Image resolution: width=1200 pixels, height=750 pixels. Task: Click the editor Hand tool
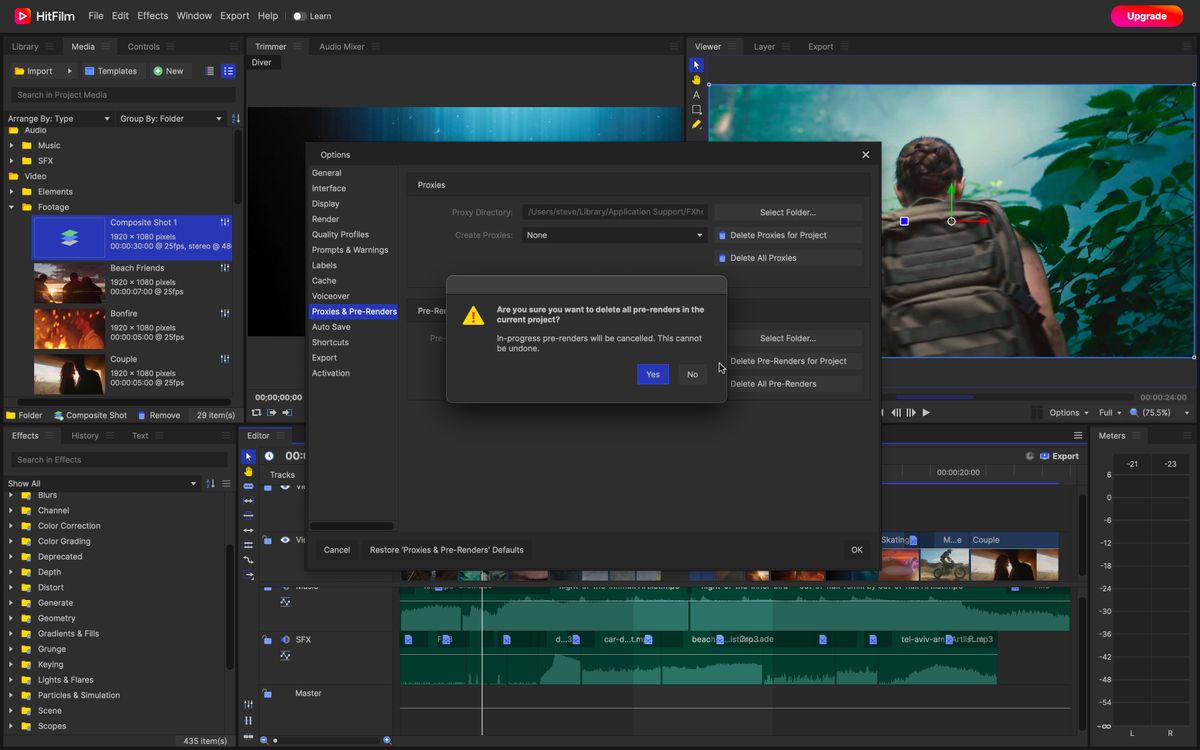(249, 471)
